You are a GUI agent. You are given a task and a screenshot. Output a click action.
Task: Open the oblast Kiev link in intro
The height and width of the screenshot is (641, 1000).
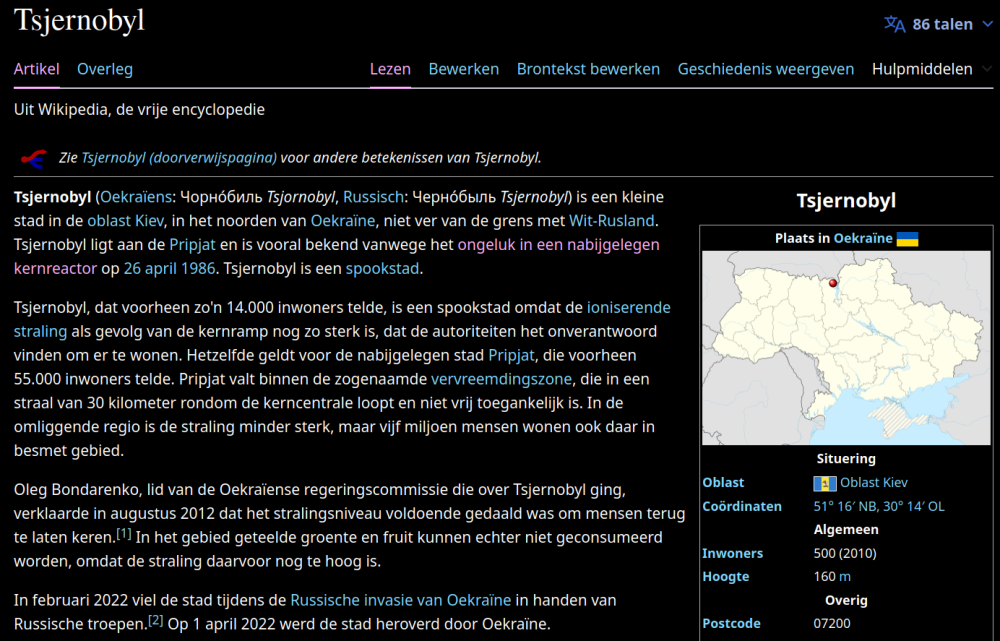point(126,221)
